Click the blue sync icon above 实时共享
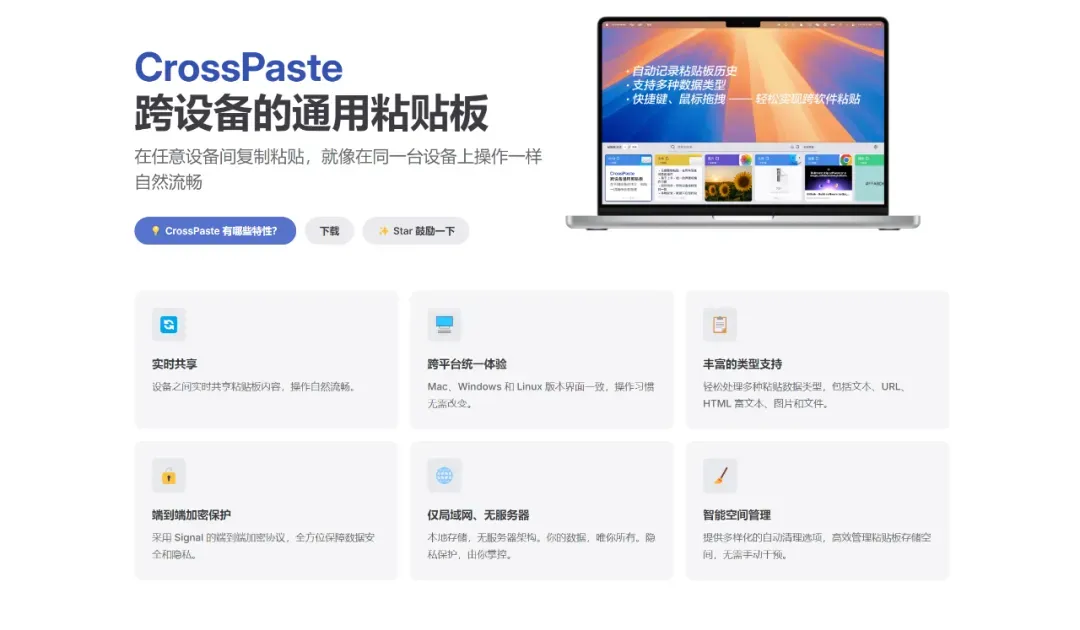 coord(169,324)
